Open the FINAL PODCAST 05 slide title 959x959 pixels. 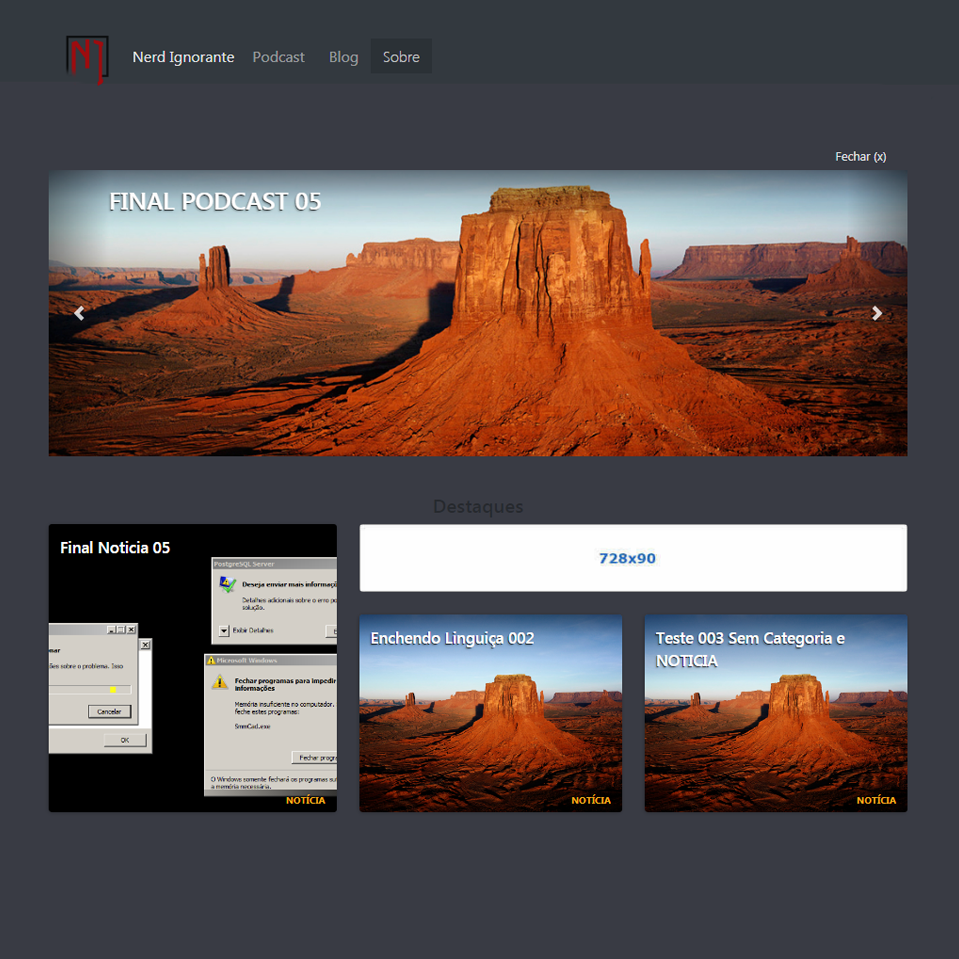pyautogui.click(x=215, y=202)
